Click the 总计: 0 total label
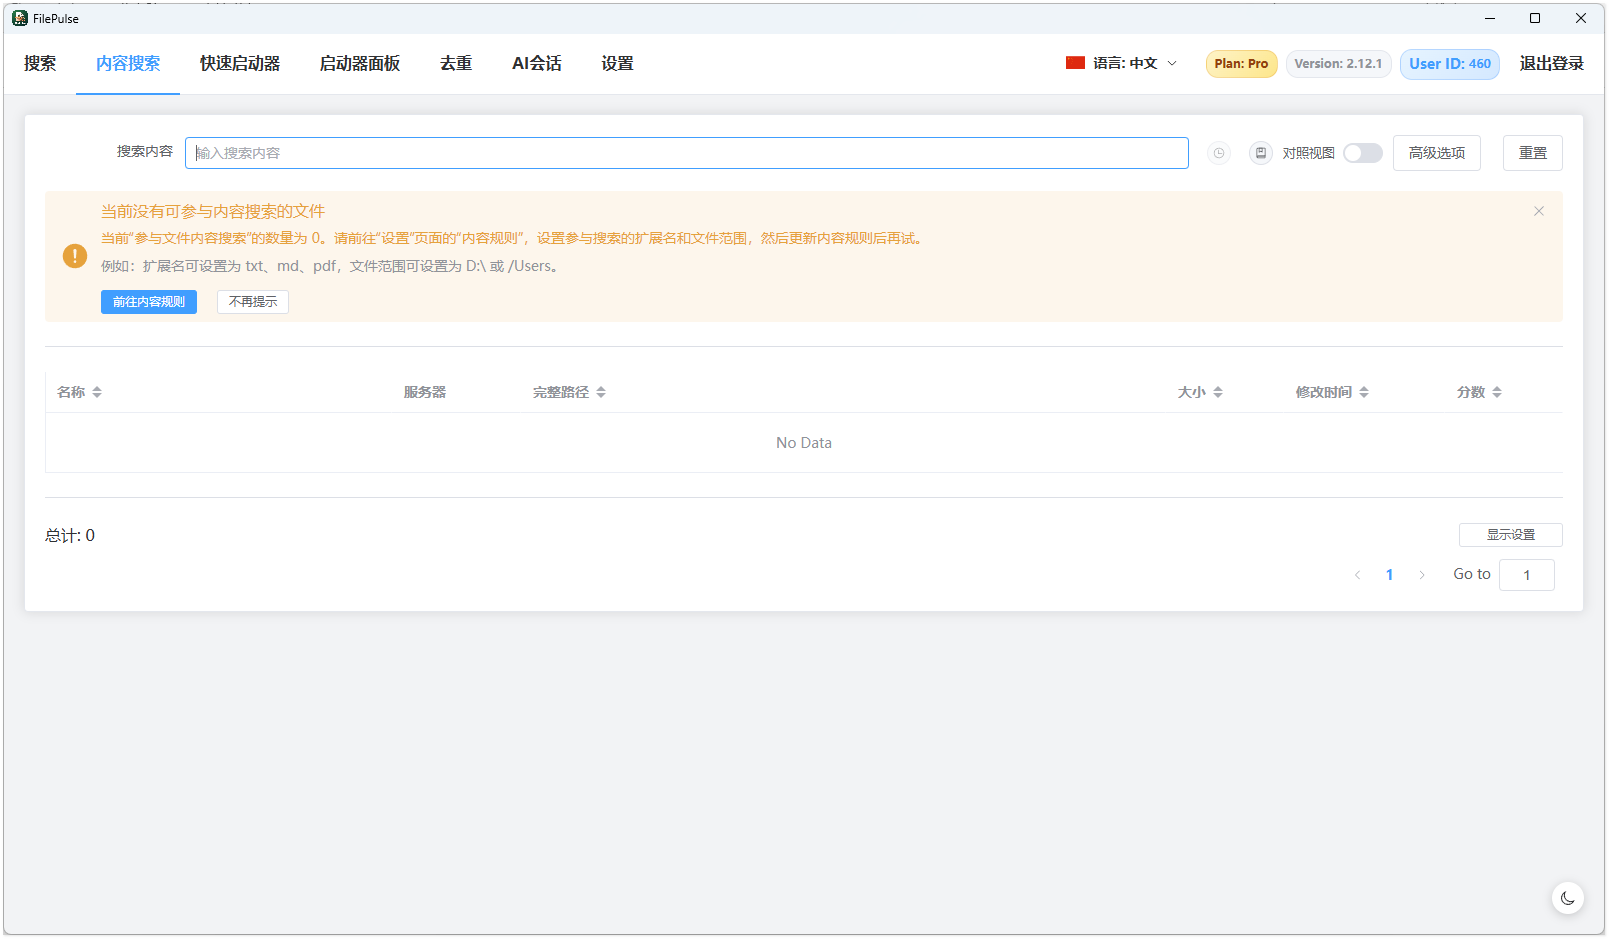 pyautogui.click(x=70, y=536)
